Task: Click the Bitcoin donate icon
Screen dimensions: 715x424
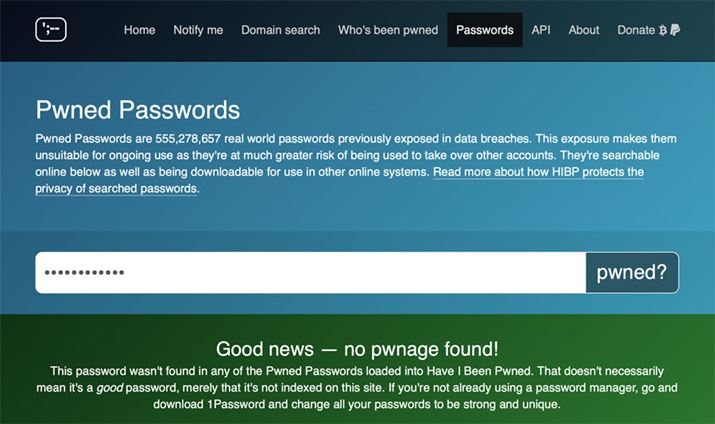Action: [x=664, y=30]
